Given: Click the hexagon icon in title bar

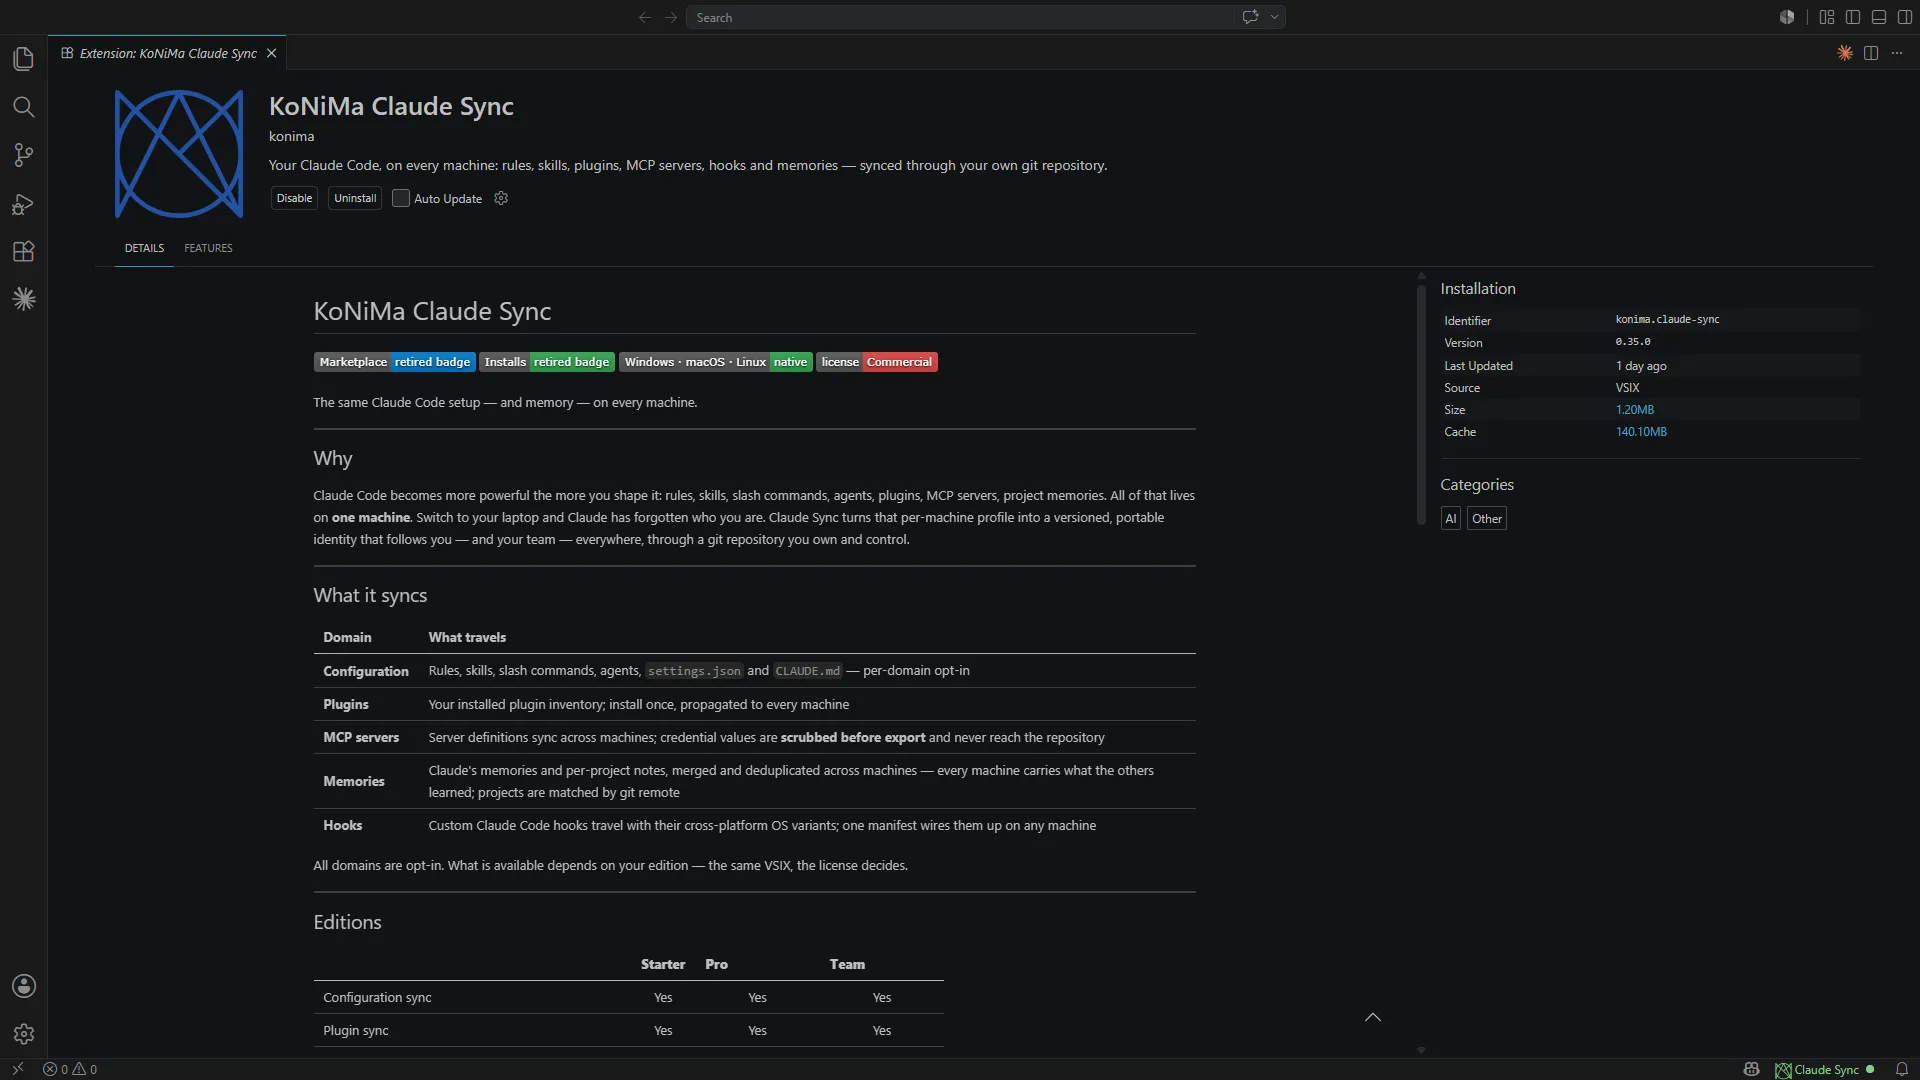Looking at the screenshot, I should [x=1787, y=17].
